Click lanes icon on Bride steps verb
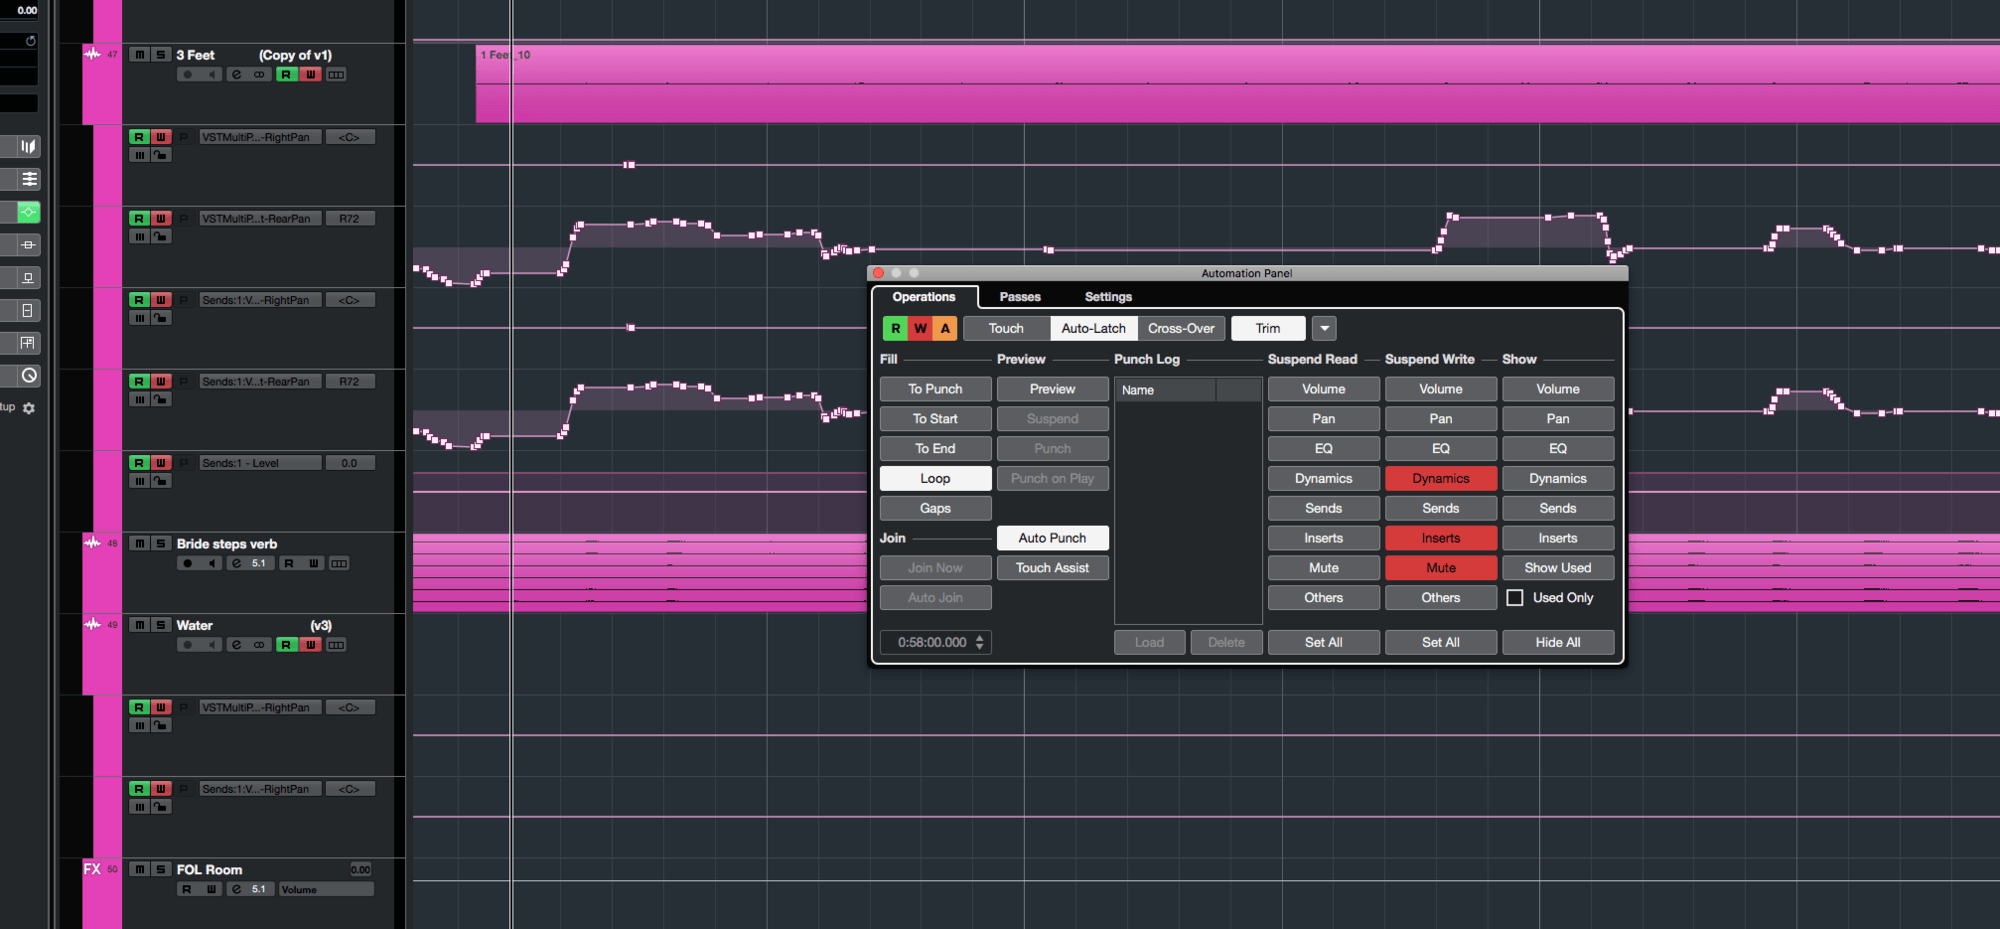This screenshot has width=2000, height=929. (x=339, y=564)
